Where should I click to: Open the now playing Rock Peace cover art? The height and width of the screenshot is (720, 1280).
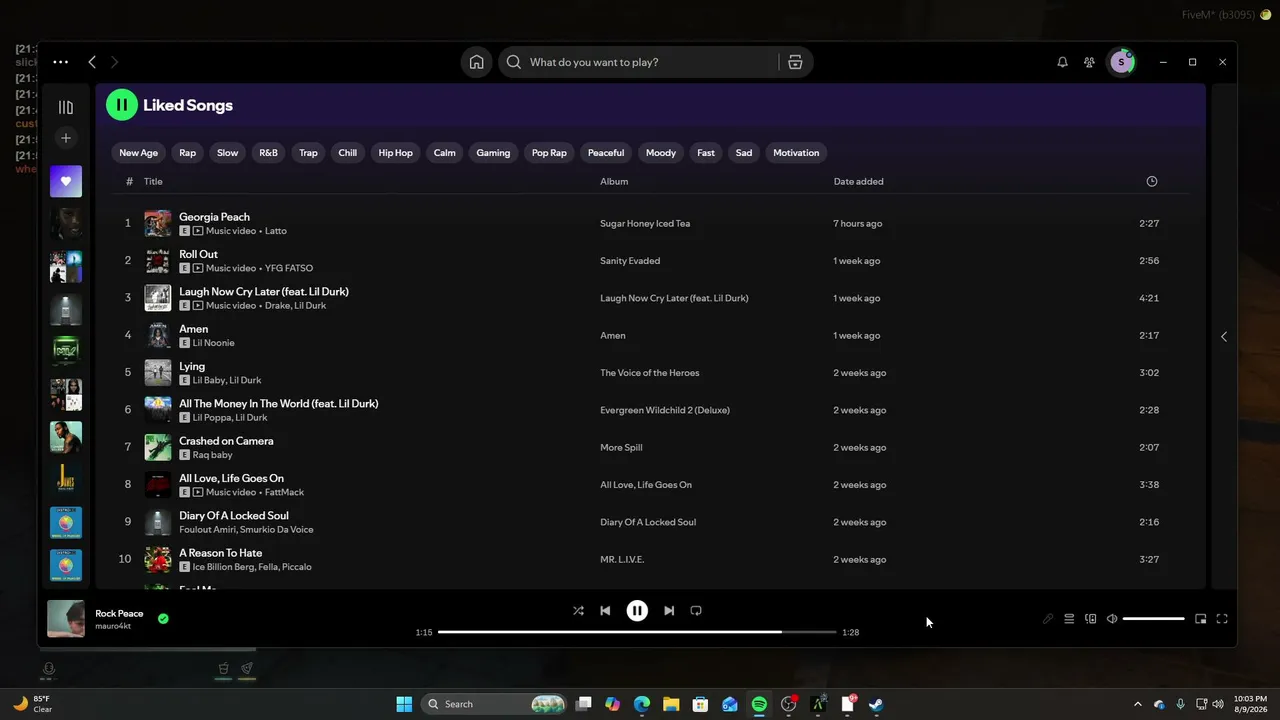click(66, 619)
